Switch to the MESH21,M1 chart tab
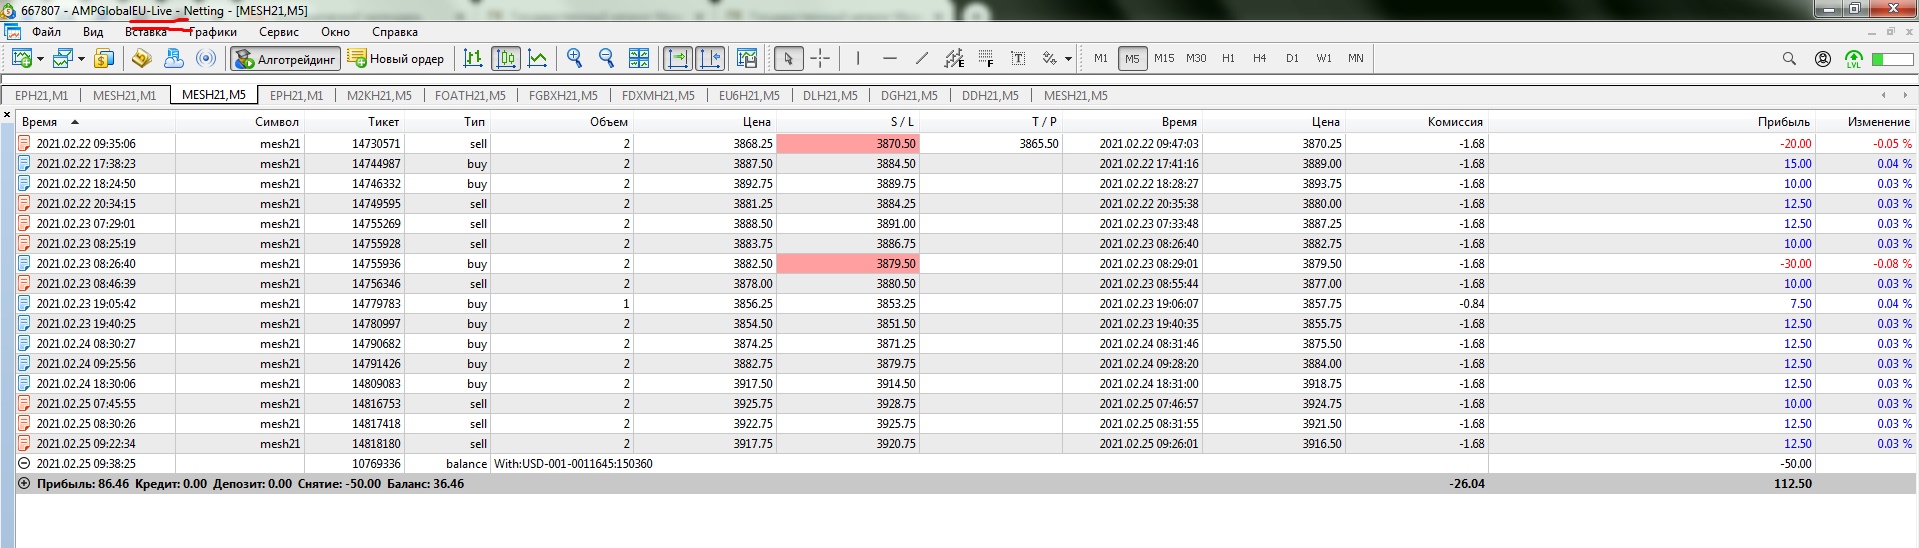The image size is (1919, 548). [x=125, y=96]
